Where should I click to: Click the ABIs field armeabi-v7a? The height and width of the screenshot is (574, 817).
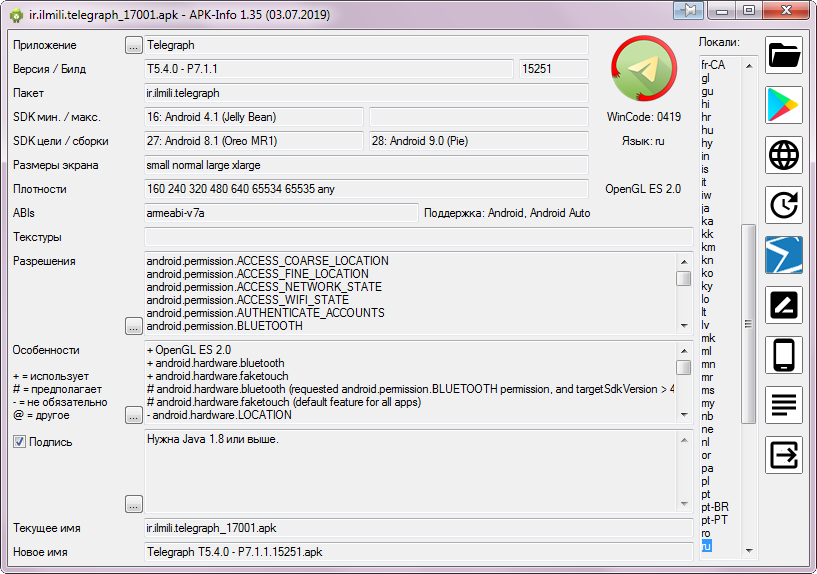point(281,213)
